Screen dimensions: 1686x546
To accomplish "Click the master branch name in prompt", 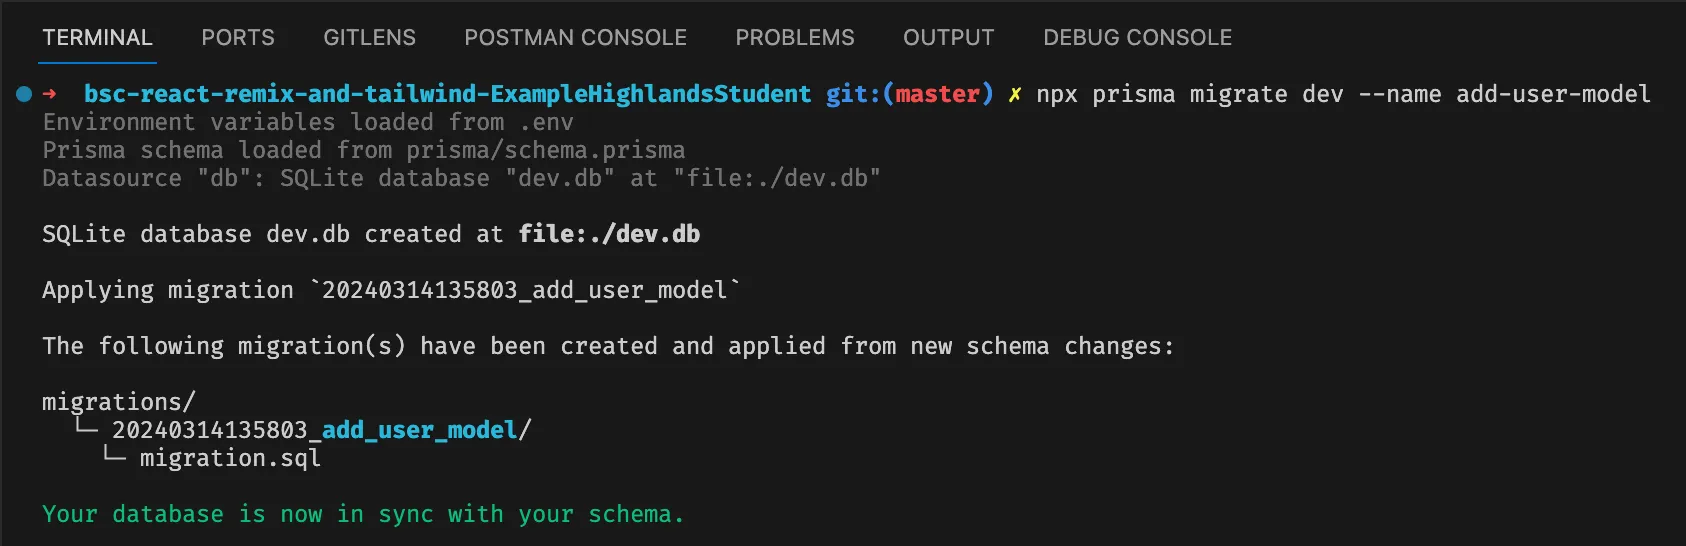I will (937, 94).
